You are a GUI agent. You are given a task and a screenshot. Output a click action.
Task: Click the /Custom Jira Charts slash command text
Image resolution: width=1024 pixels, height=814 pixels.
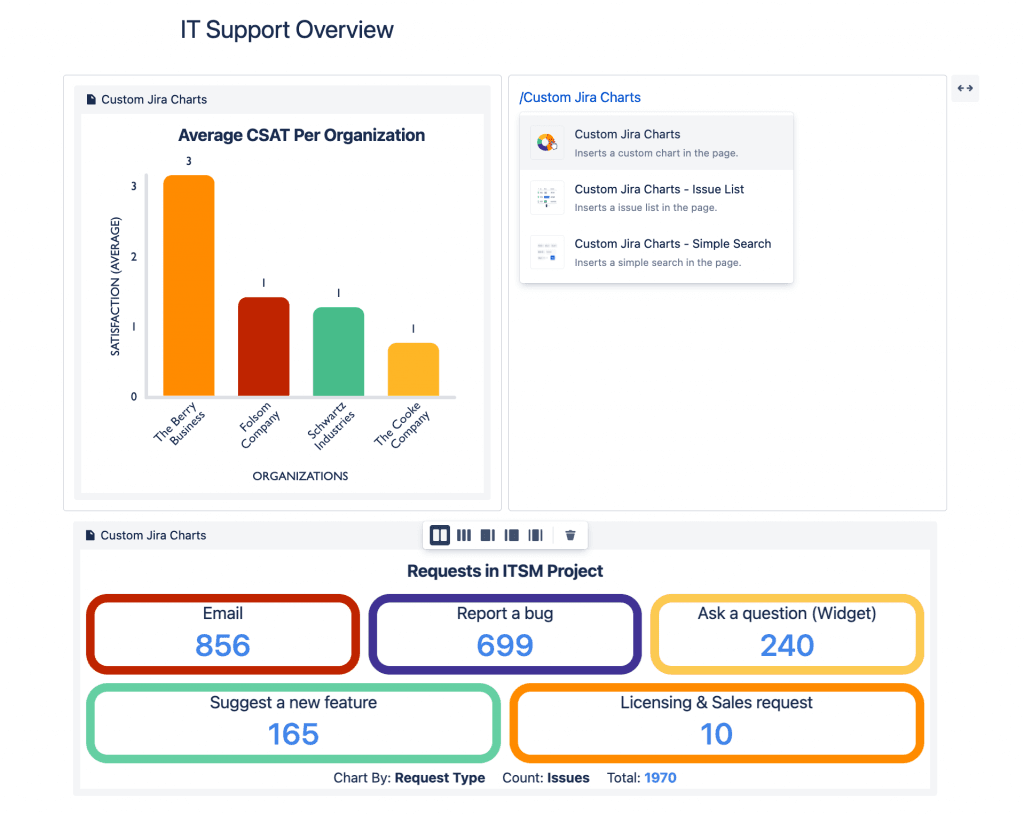(x=580, y=97)
